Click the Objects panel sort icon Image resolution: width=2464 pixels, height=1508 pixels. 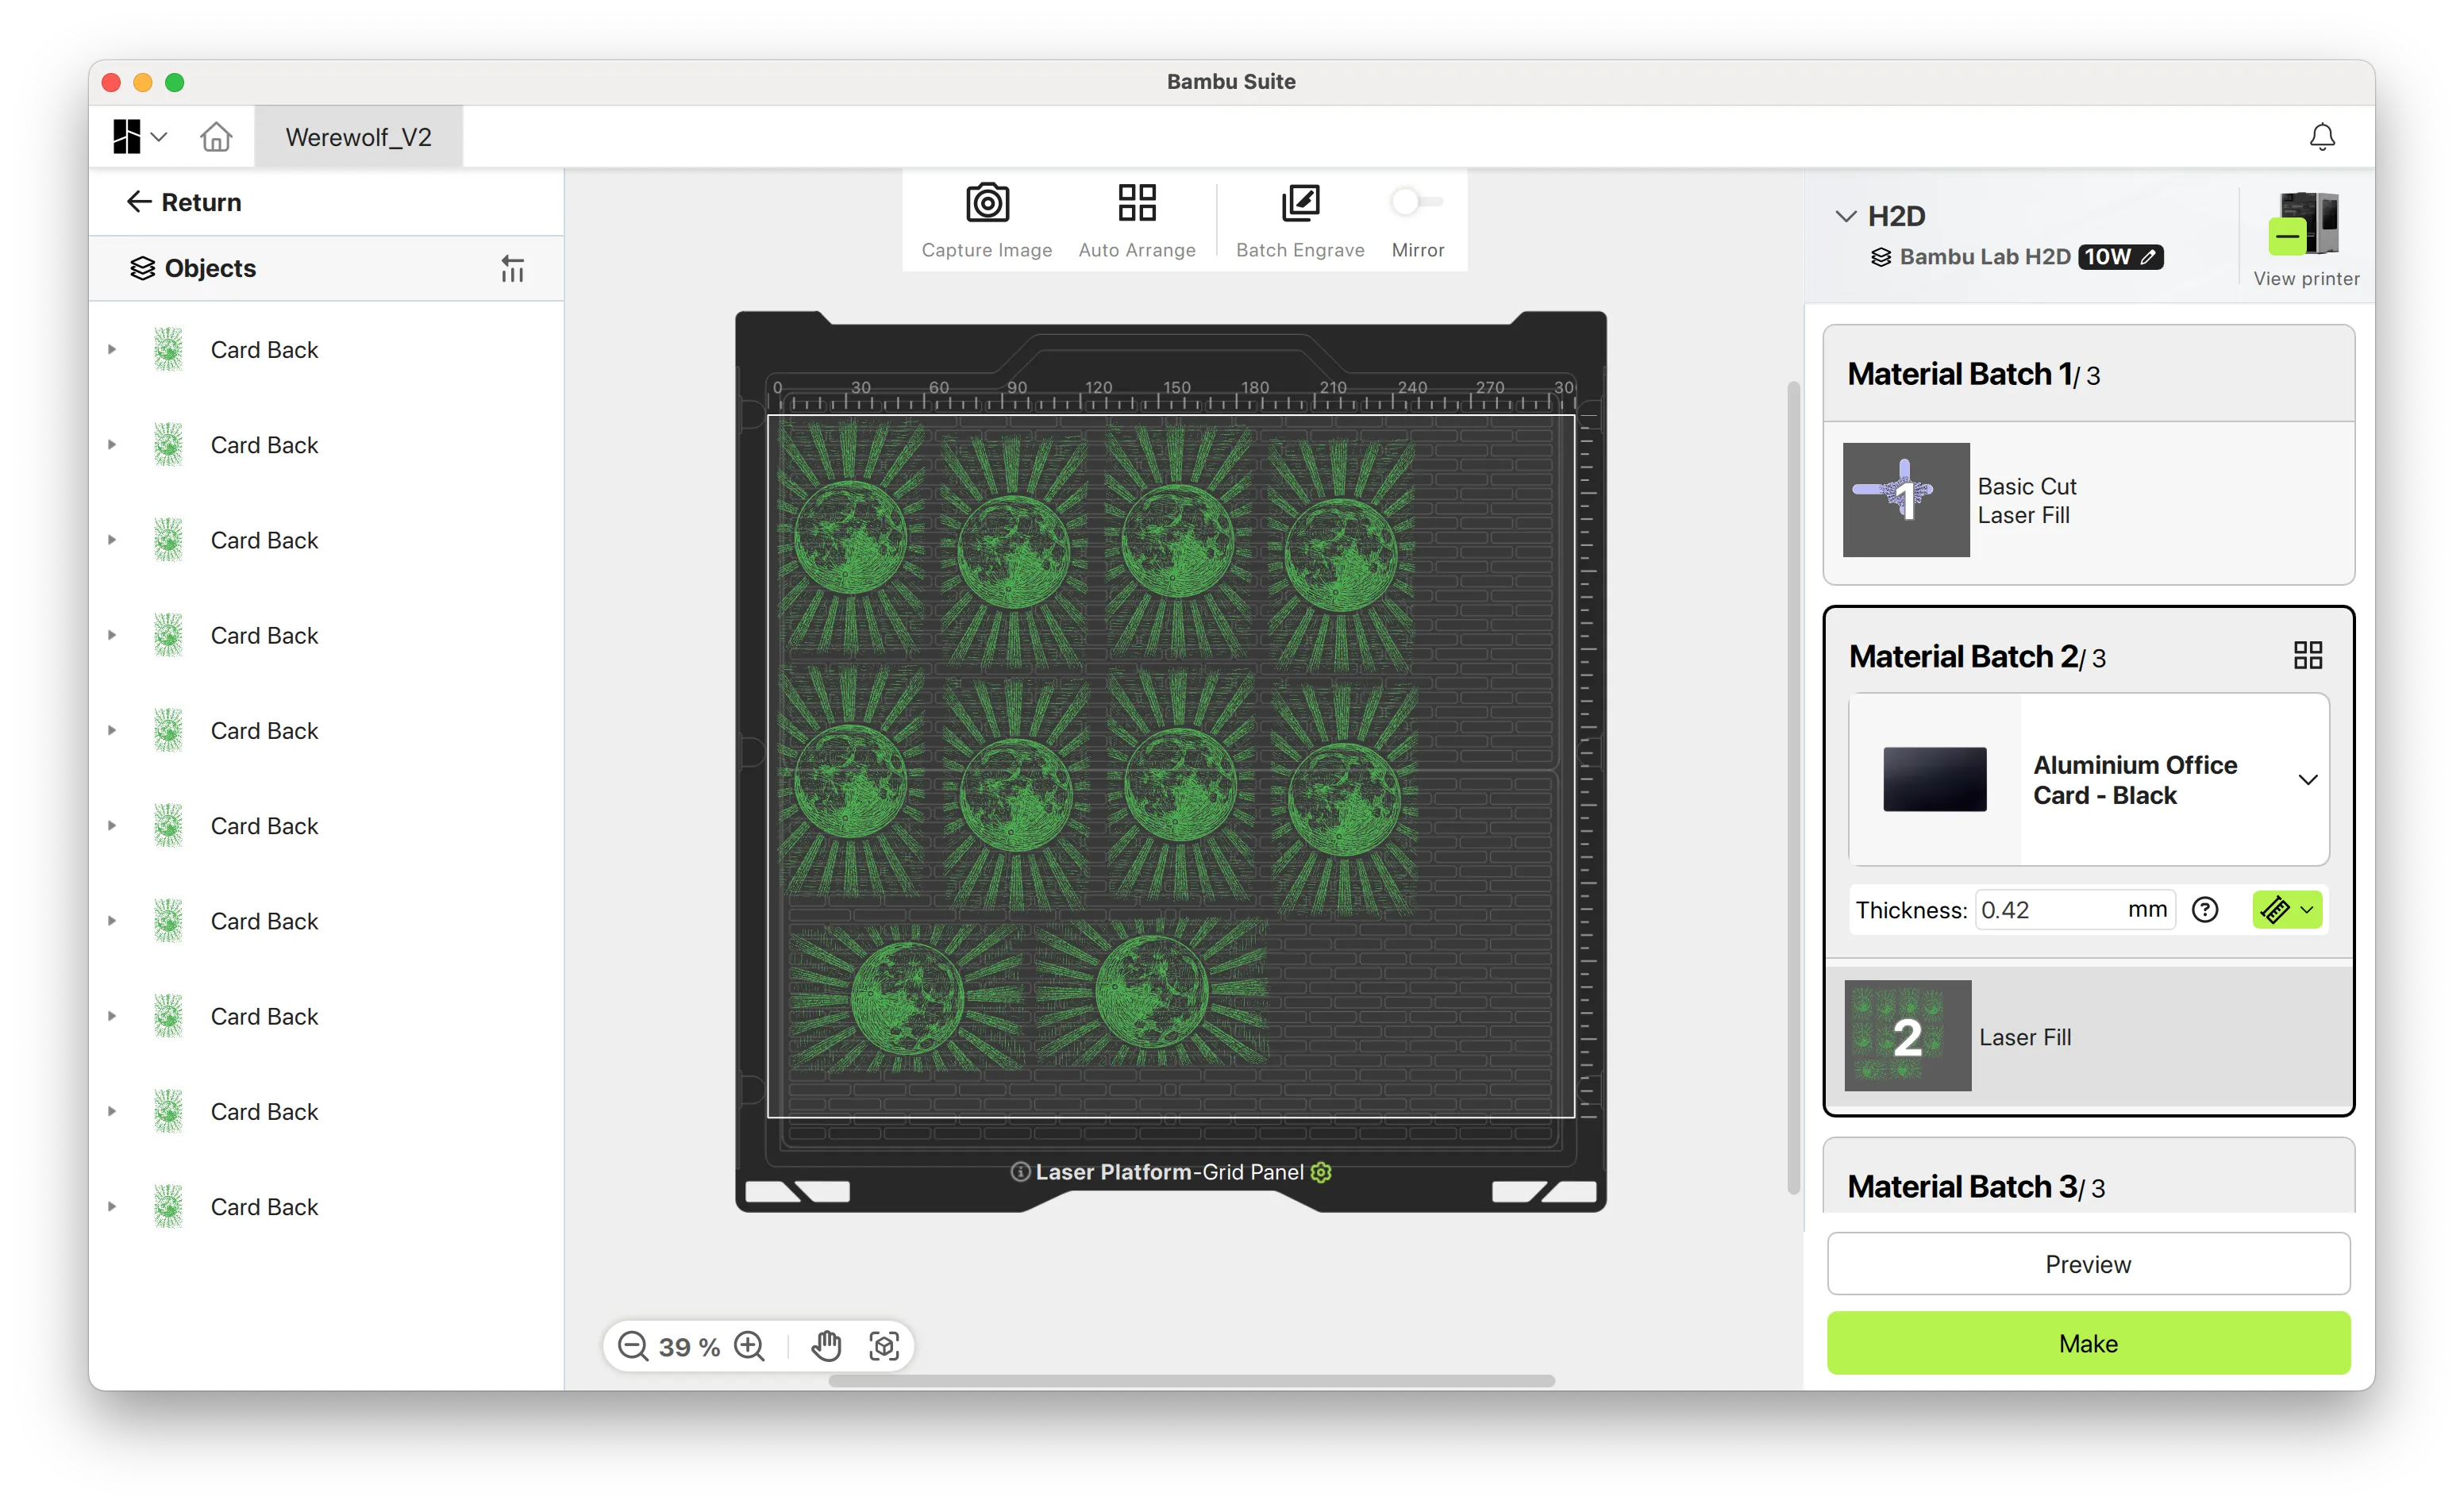coord(512,268)
